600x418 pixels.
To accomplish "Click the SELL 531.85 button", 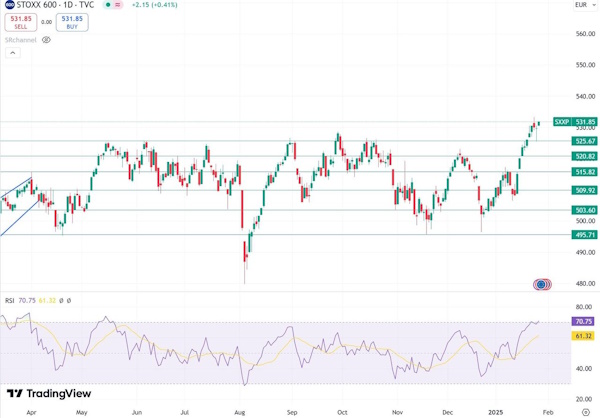I will click(21, 22).
